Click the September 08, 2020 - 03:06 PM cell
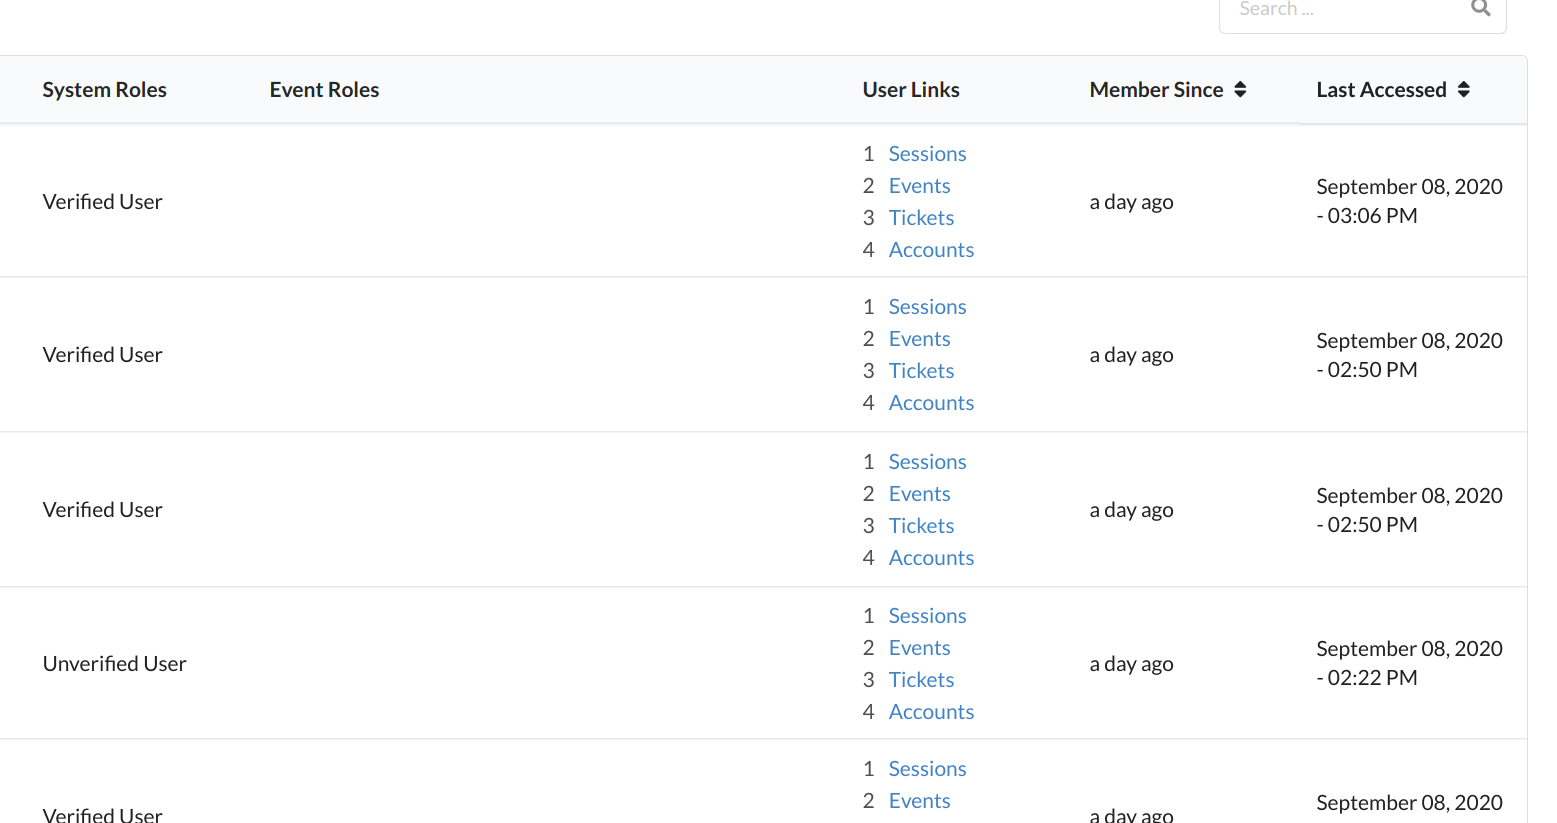This screenshot has height=823, width=1557. [1410, 201]
